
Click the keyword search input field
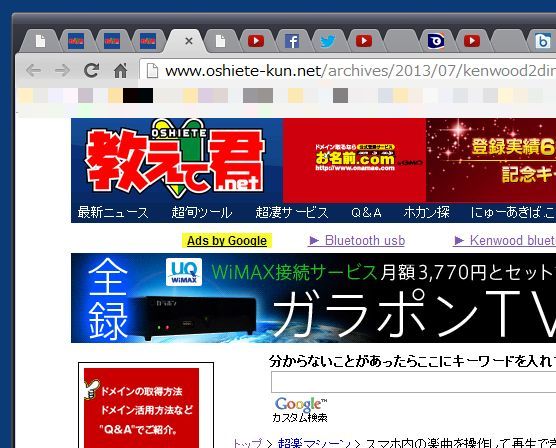tap(413, 382)
